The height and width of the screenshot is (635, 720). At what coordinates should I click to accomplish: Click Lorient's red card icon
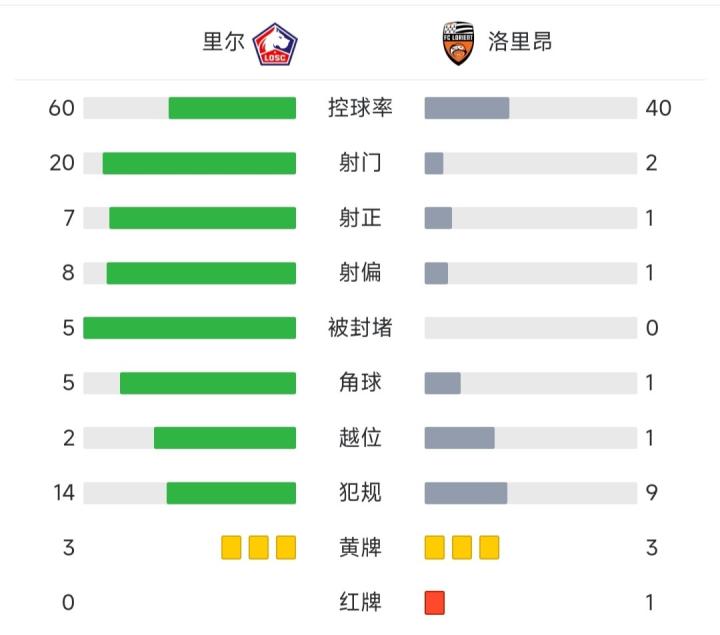[434, 602]
